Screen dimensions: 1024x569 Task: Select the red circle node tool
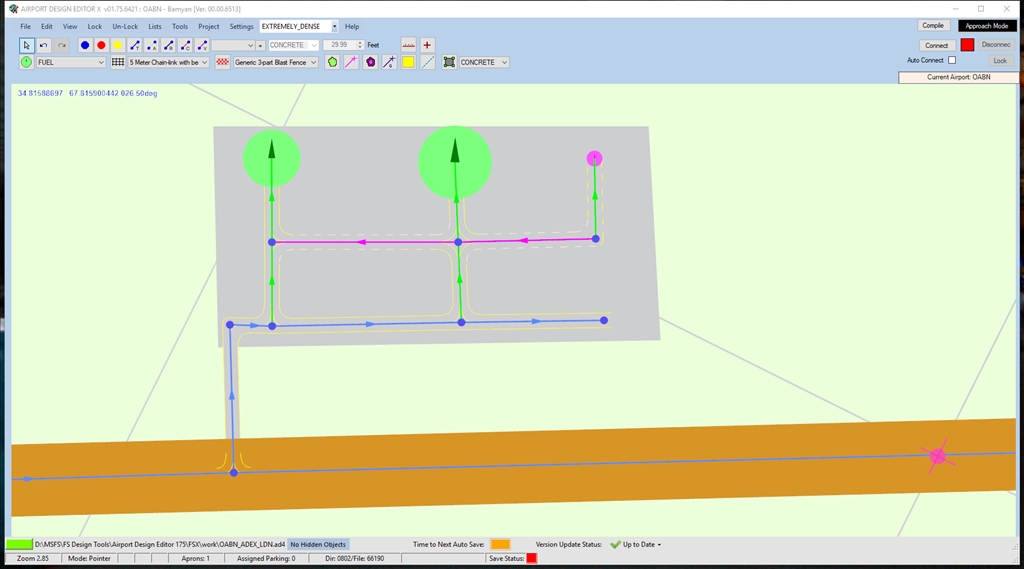point(101,45)
